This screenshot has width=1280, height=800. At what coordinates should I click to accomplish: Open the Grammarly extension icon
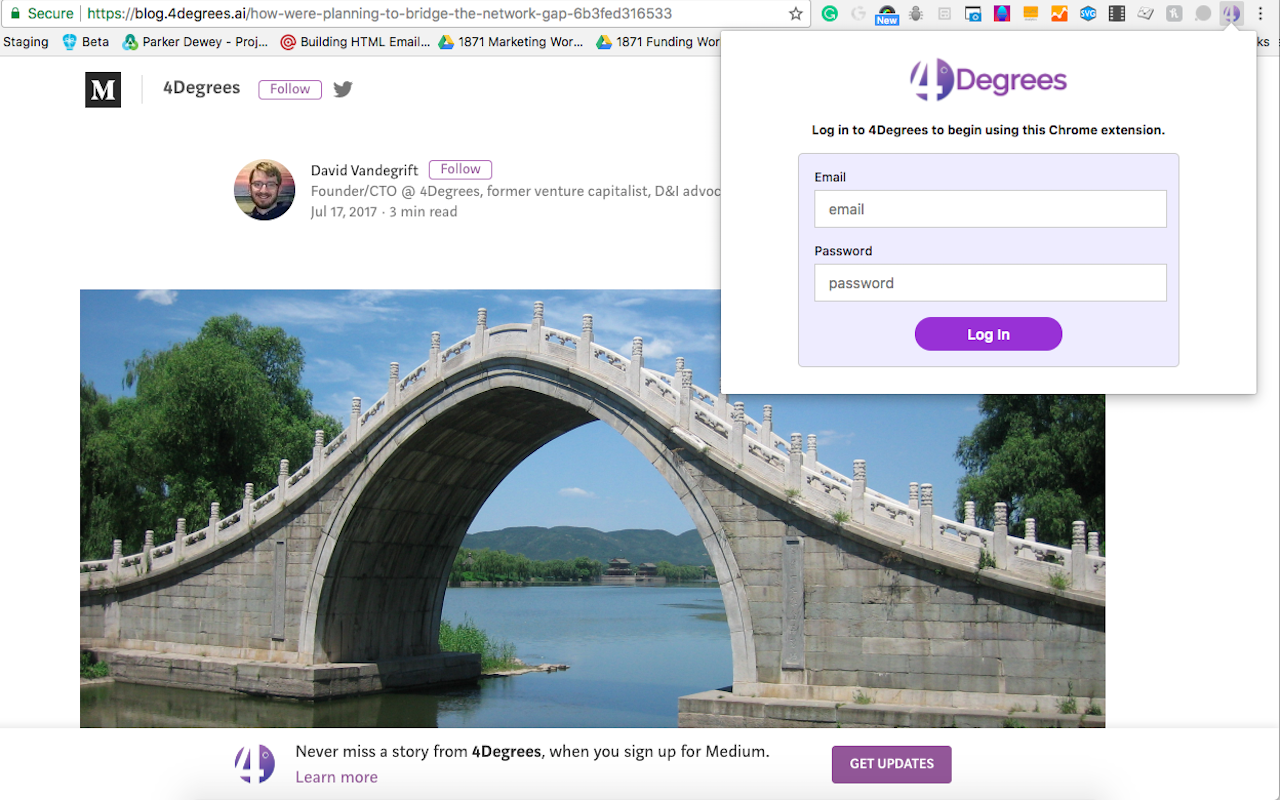click(829, 14)
